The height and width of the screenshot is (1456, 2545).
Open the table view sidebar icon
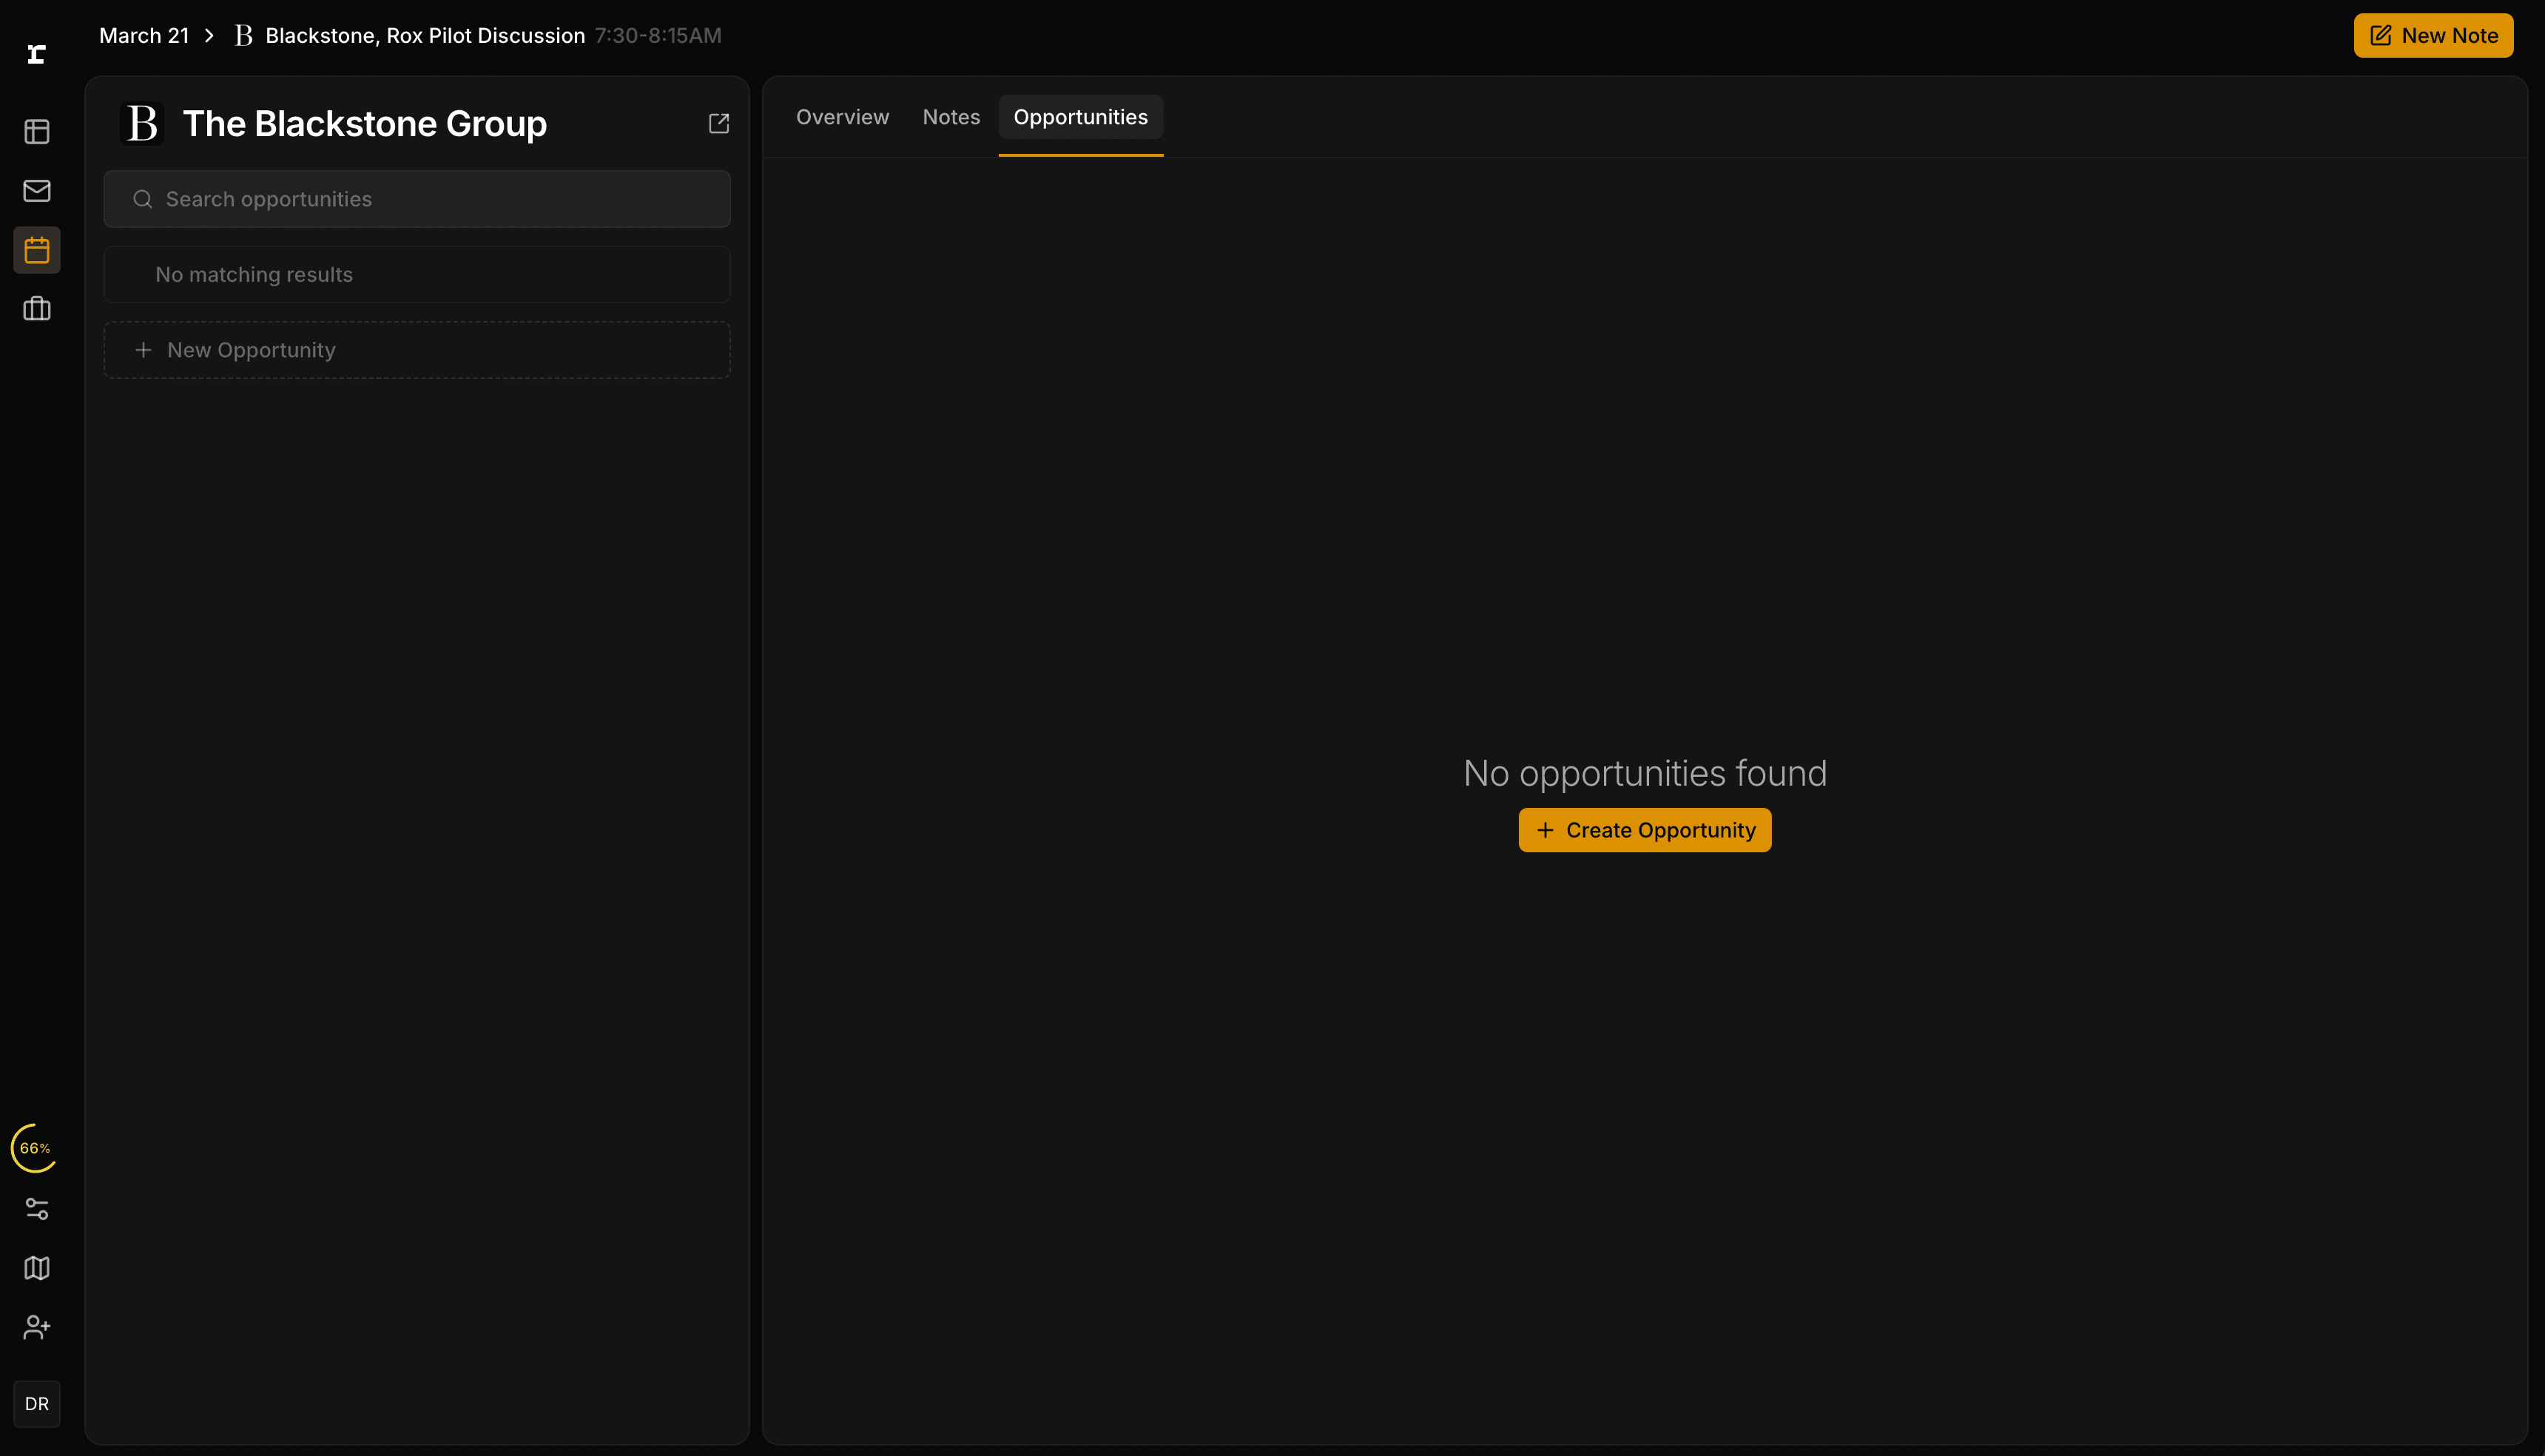(x=37, y=132)
